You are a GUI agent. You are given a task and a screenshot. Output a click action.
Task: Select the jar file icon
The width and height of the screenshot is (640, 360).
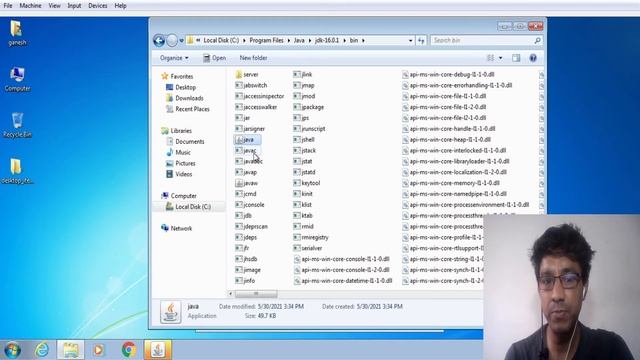[x=239, y=118]
